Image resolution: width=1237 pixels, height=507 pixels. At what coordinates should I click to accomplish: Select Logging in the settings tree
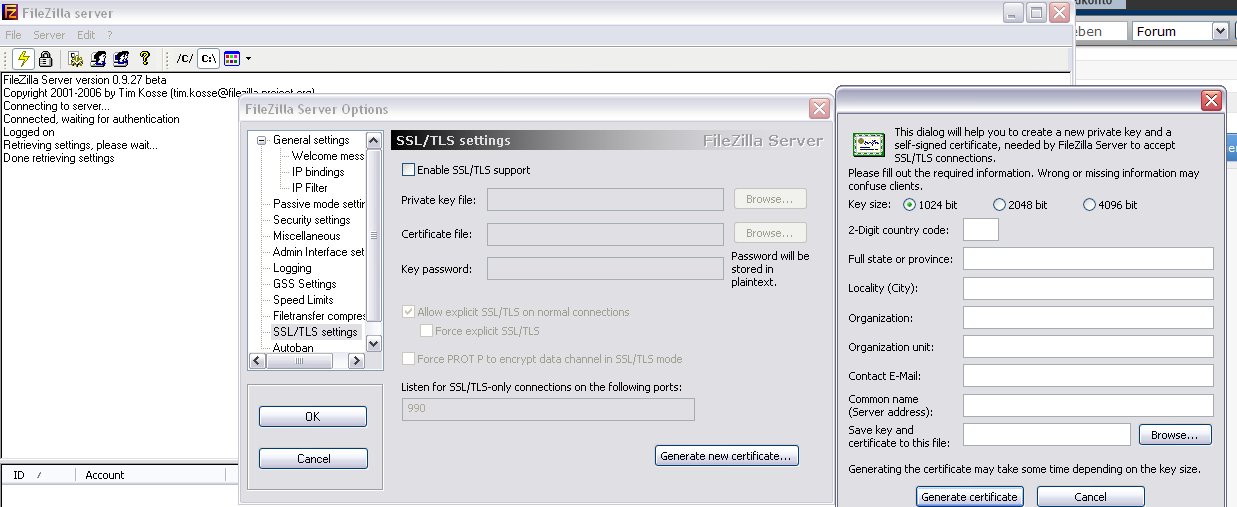coord(292,268)
